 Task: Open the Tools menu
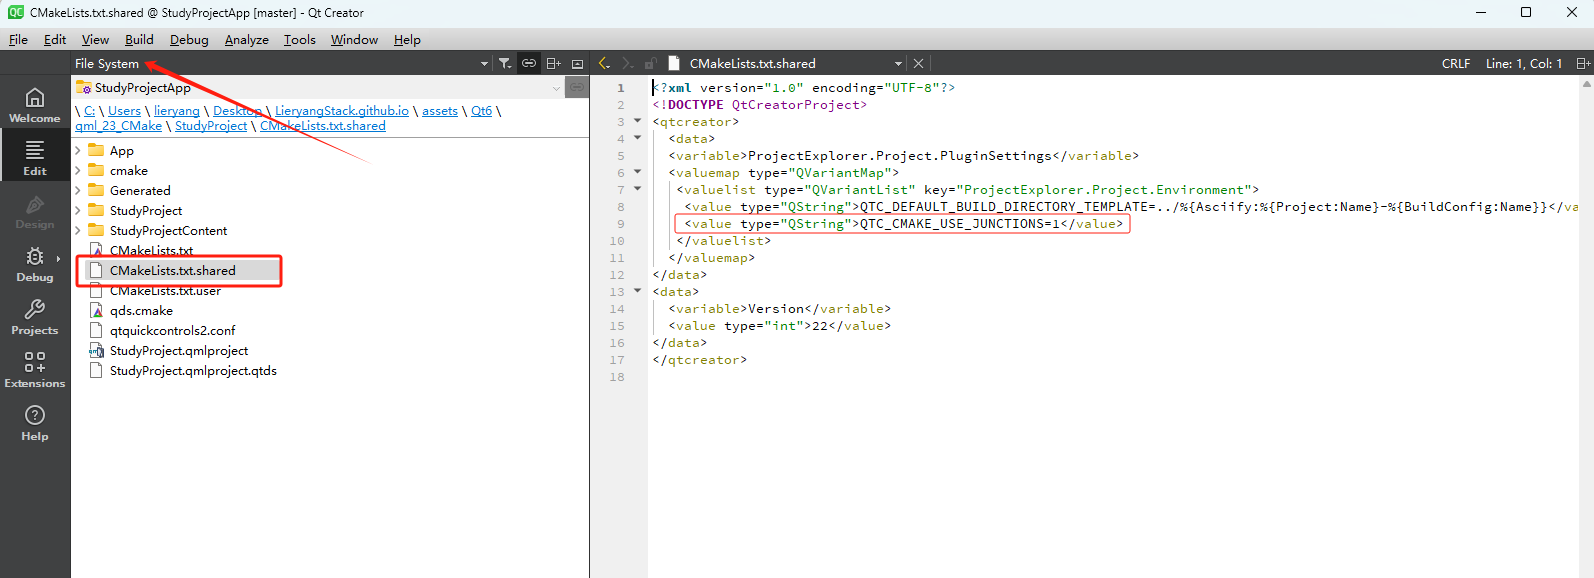pos(299,40)
